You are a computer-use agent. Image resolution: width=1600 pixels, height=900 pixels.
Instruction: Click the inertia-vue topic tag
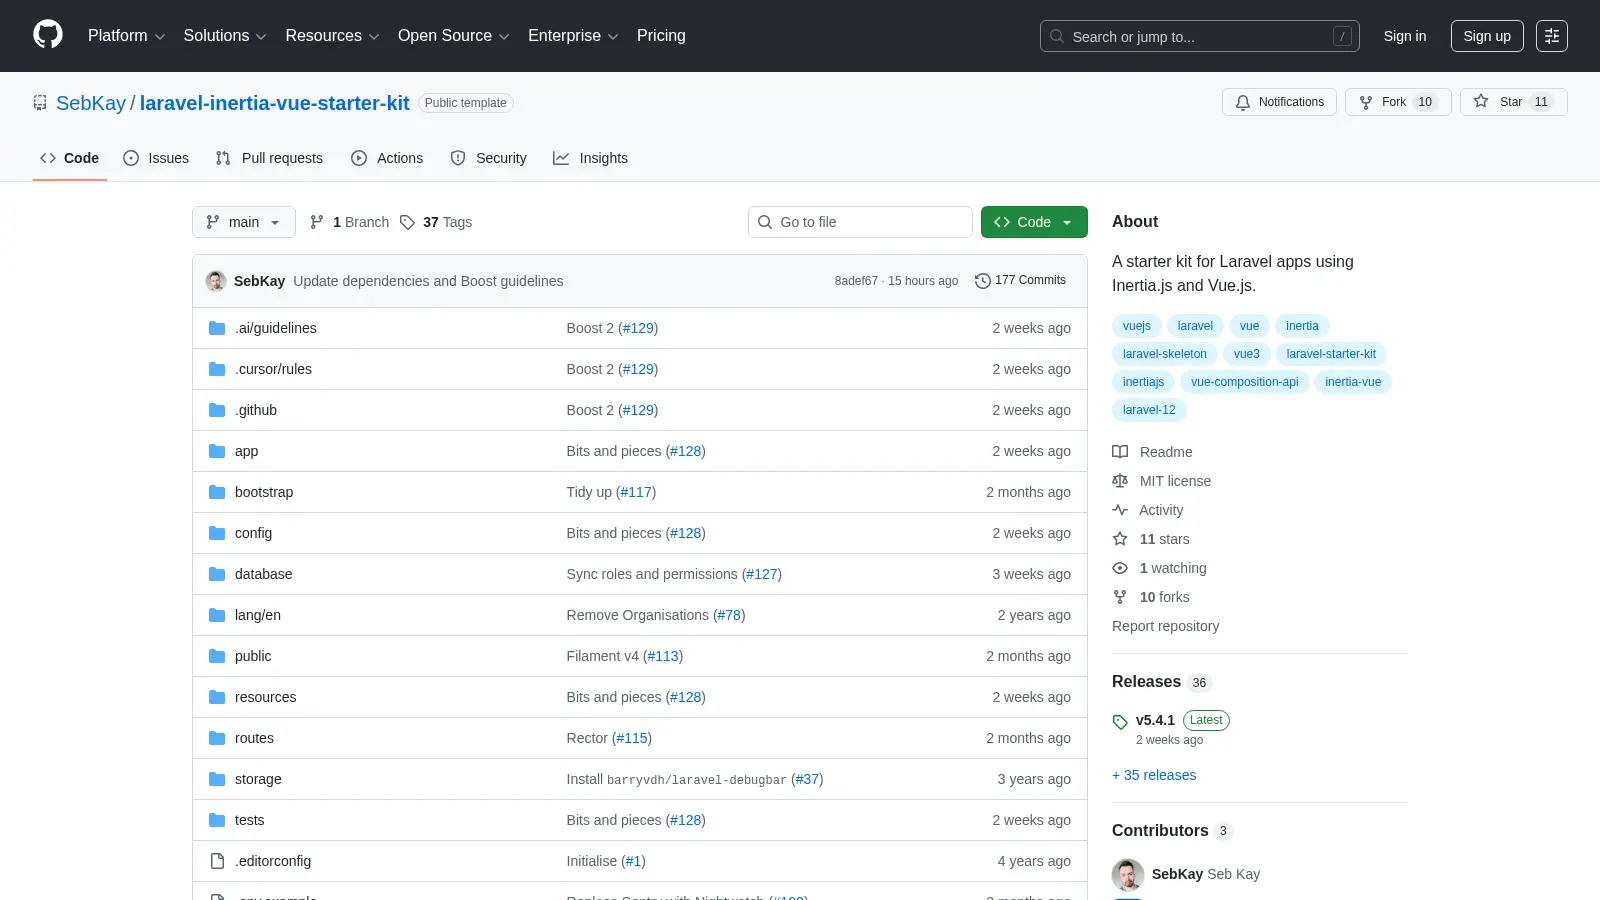pos(1353,382)
